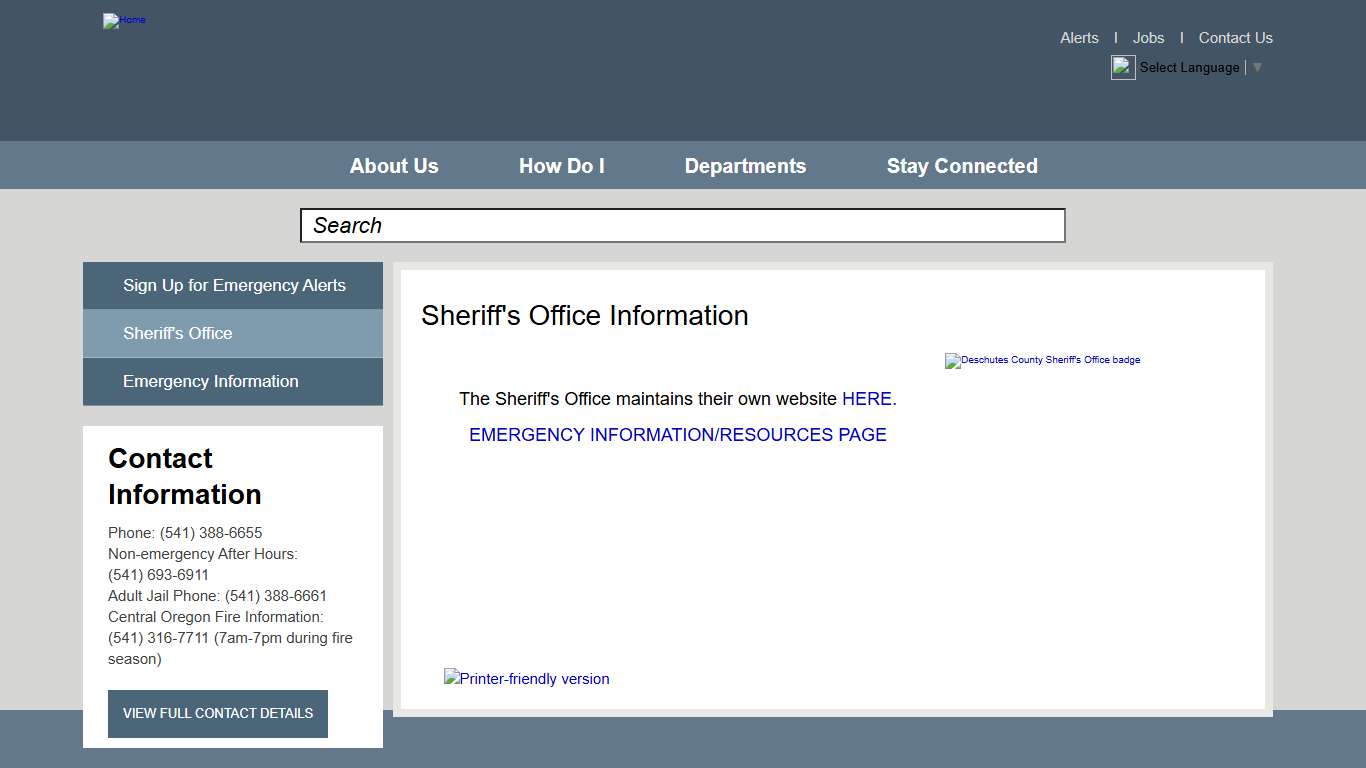Screen dimensions: 1366x768
Task: Click the Stay Connected navigation item
Action: [x=961, y=165]
